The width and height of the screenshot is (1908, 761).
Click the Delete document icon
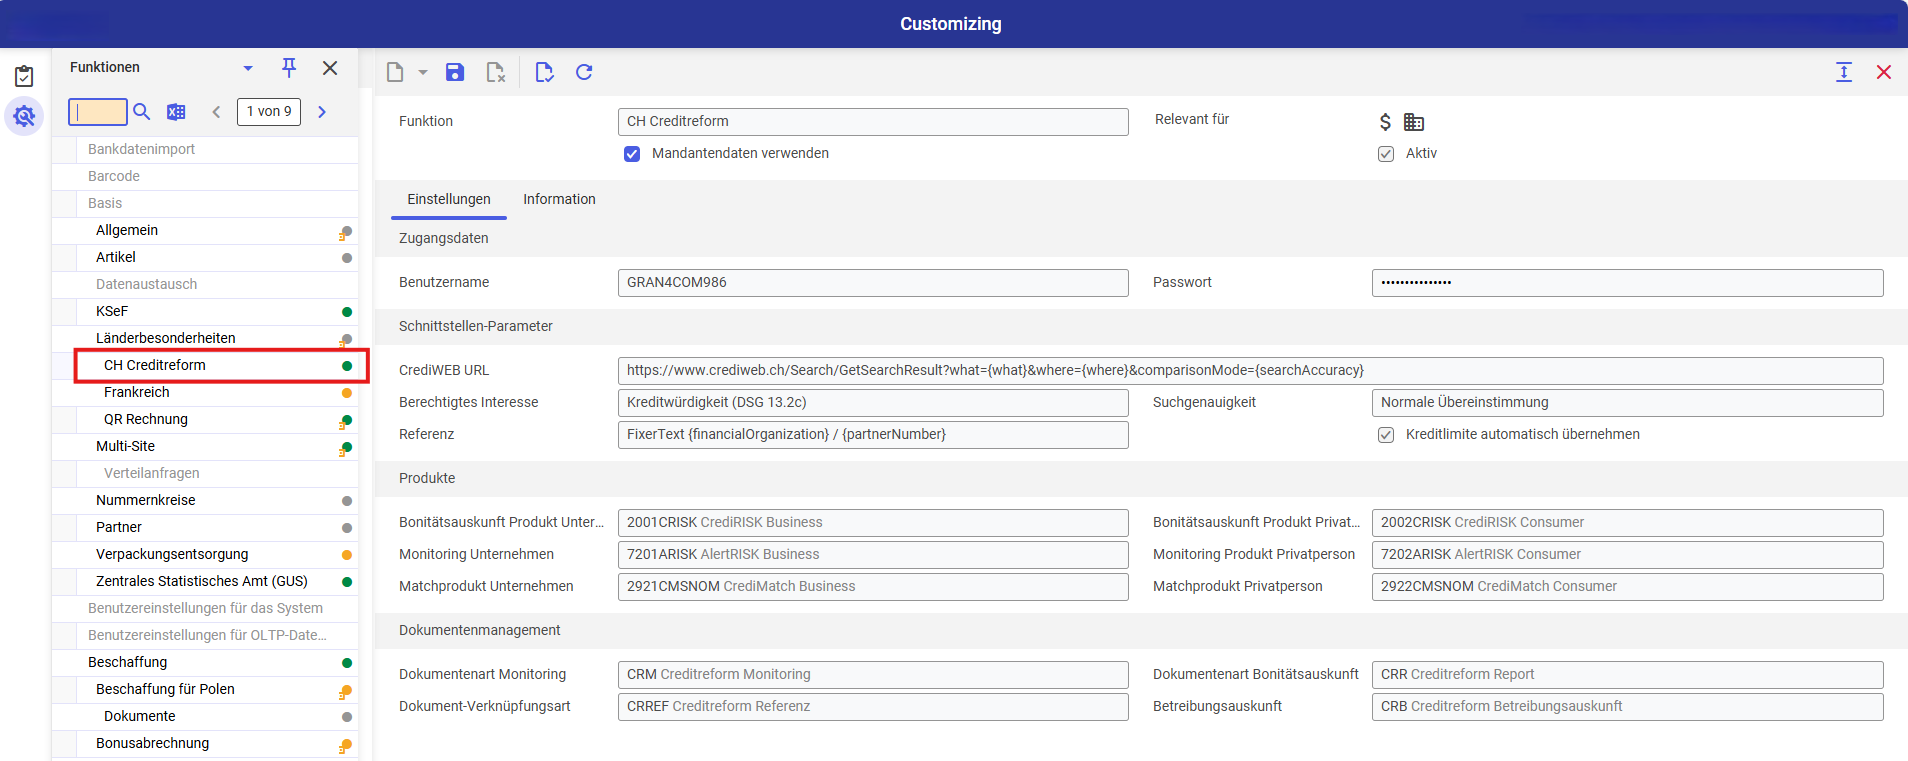coord(495,72)
